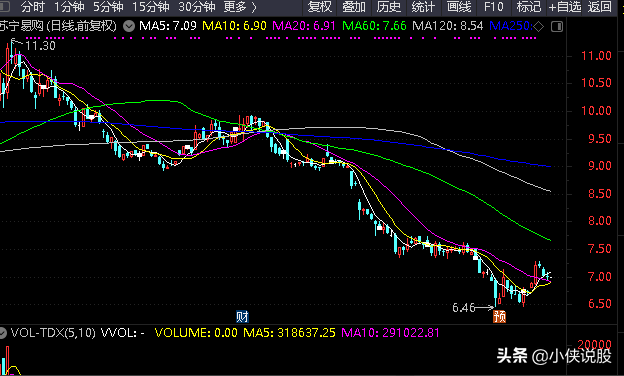
Task: Click the 叠加 overlay button
Action: pyautogui.click(x=354, y=6)
